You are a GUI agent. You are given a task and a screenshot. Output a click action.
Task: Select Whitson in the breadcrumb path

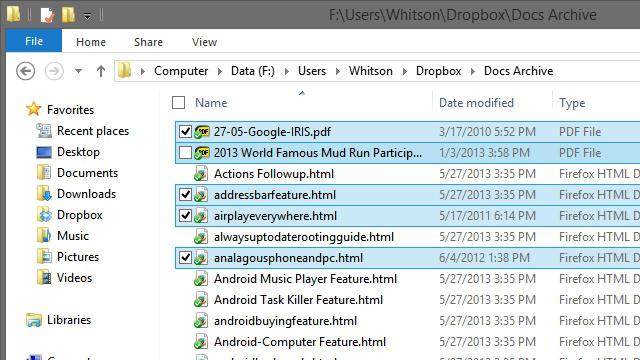pos(371,71)
